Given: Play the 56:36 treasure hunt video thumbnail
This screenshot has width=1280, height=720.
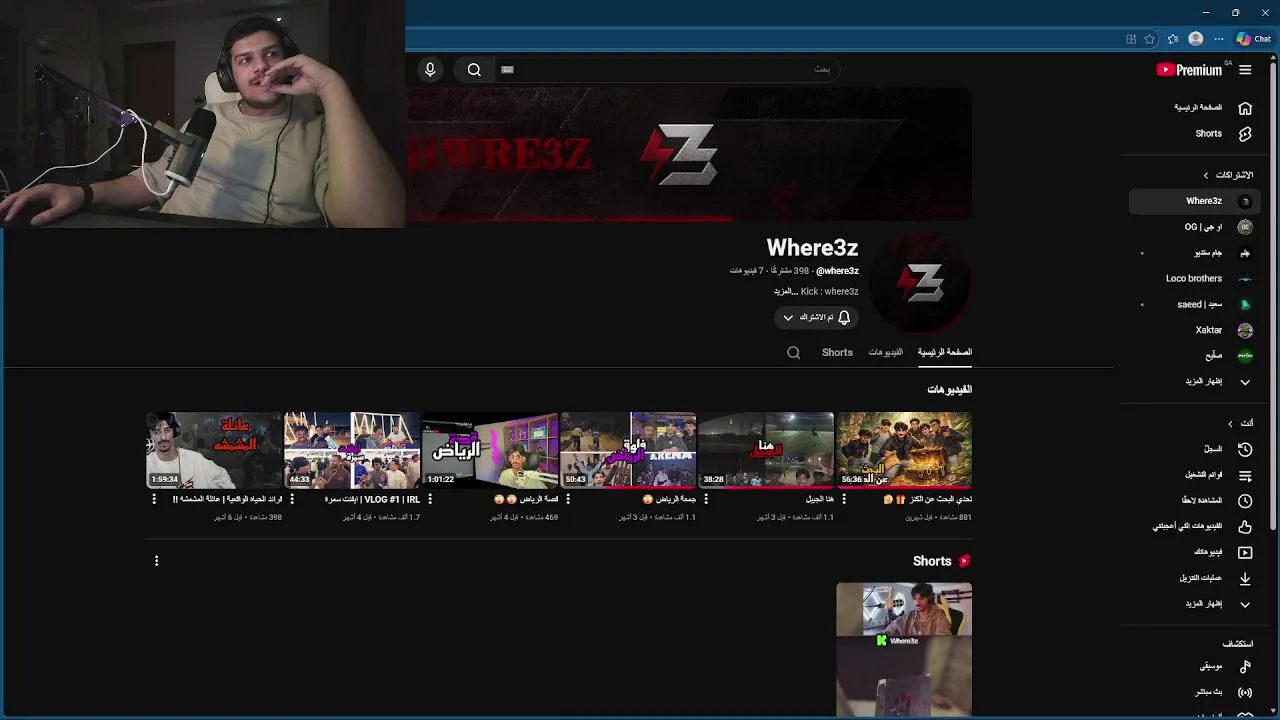Looking at the screenshot, I should (904, 450).
